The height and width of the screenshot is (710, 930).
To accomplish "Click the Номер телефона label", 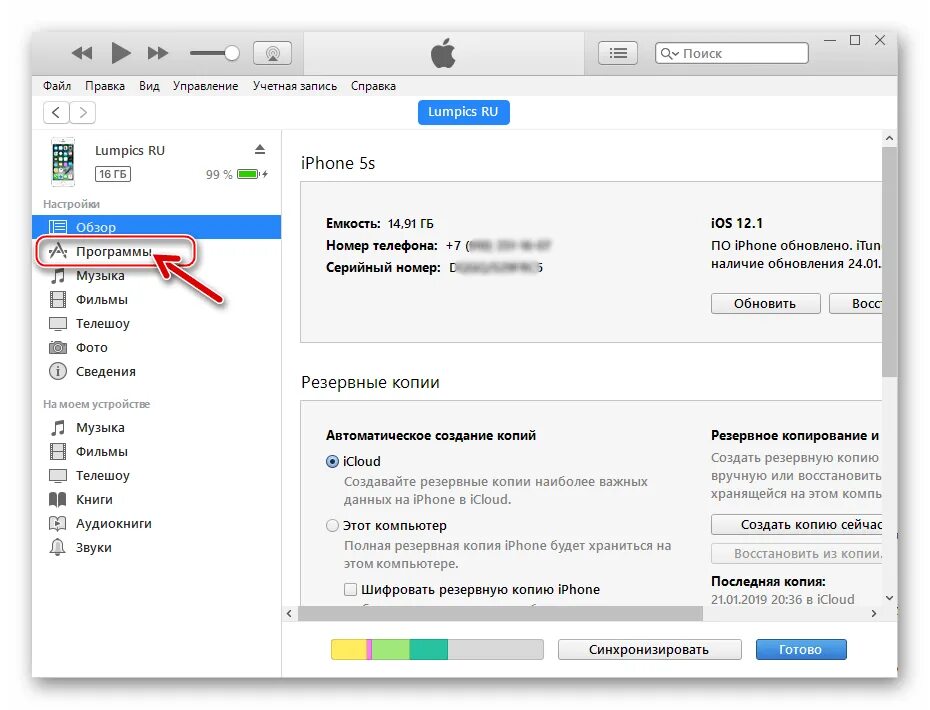I will (381, 246).
